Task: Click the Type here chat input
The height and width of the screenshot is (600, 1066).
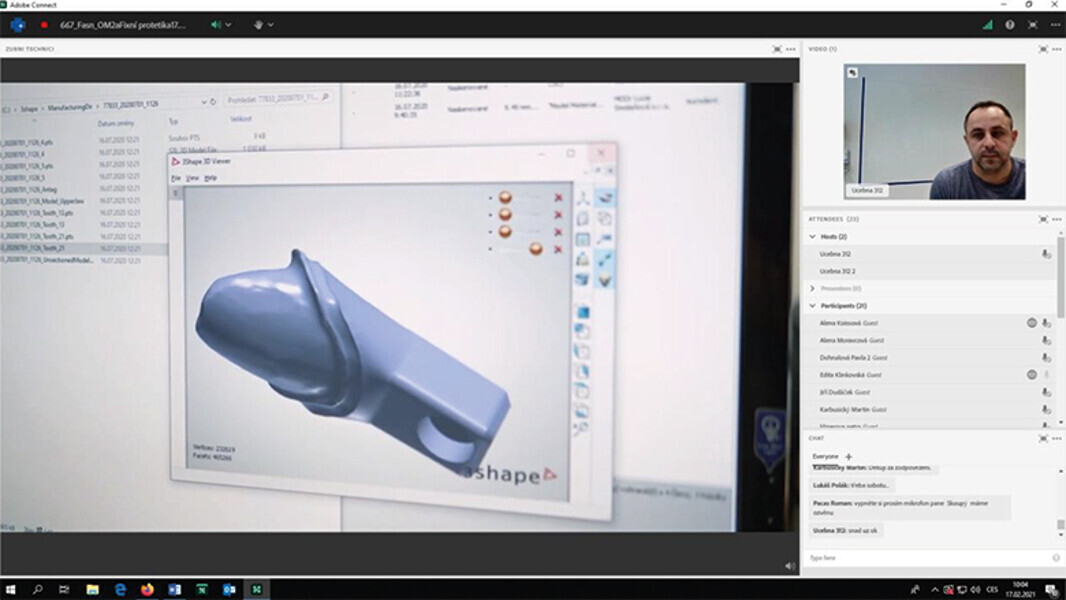Action: [x=925, y=557]
